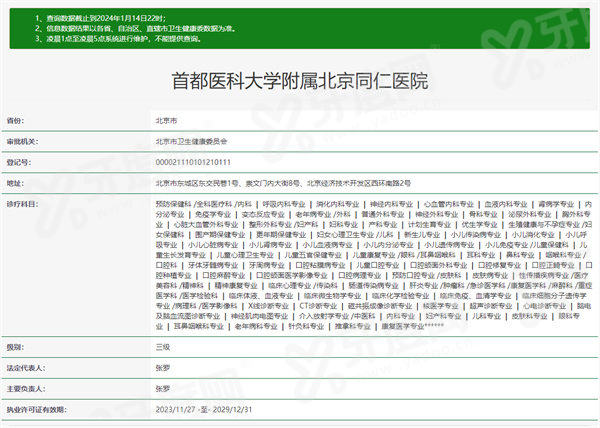
Task: Click 神经内科专业 in the specialty list
Action: (391, 204)
